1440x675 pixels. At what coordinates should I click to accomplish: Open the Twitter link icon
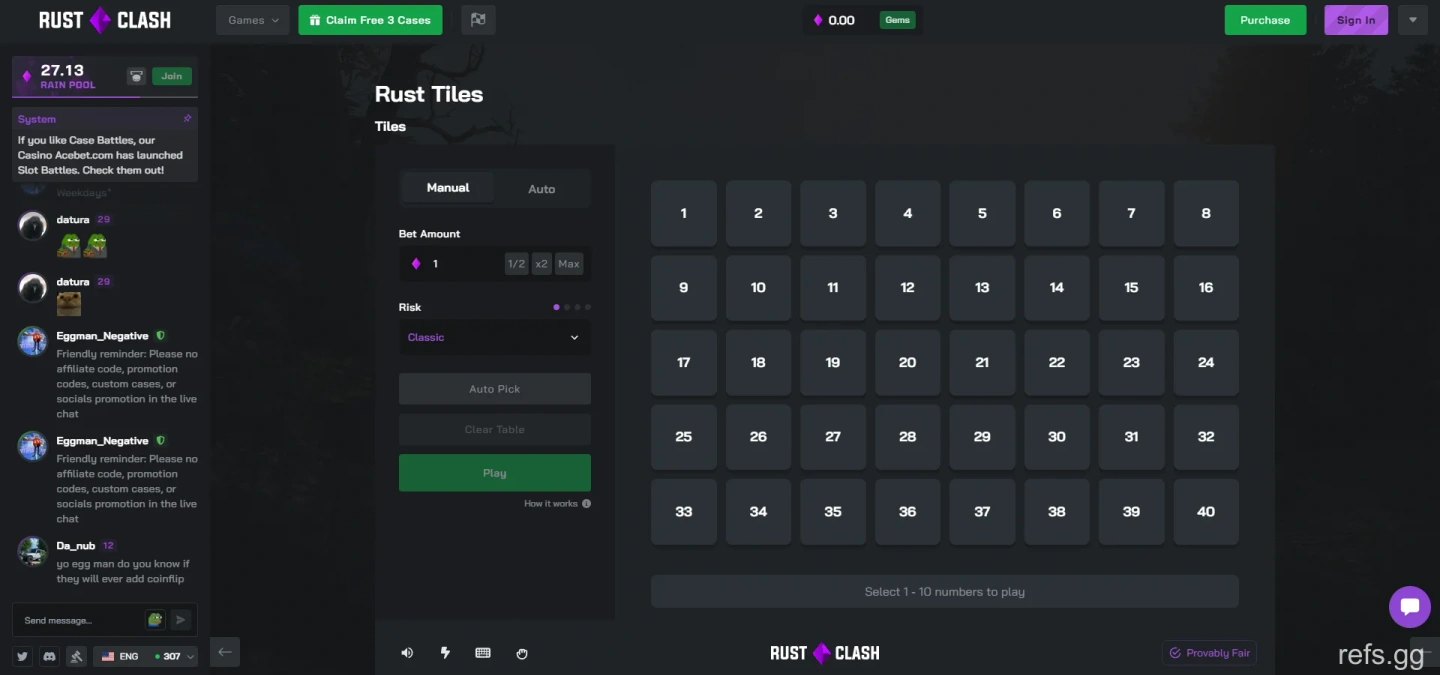22,656
